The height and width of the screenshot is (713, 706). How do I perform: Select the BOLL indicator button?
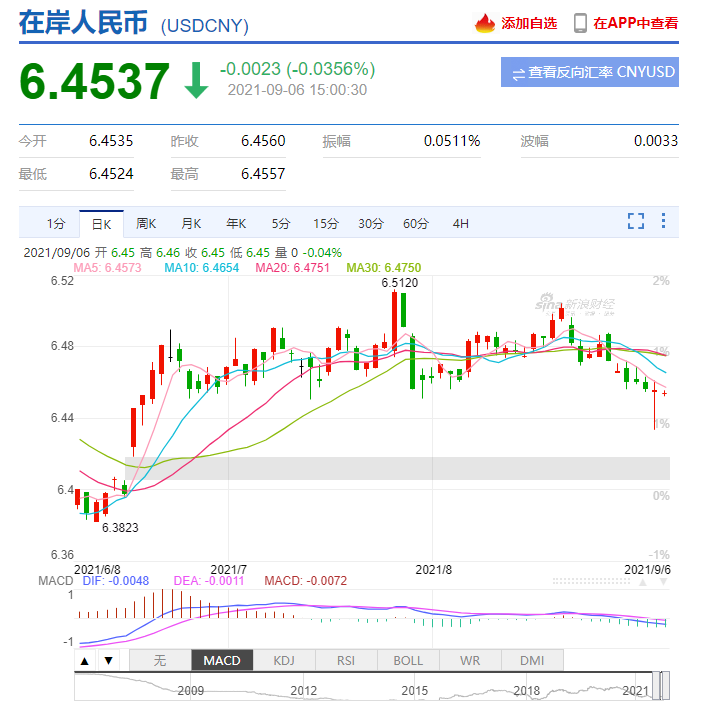click(x=408, y=660)
